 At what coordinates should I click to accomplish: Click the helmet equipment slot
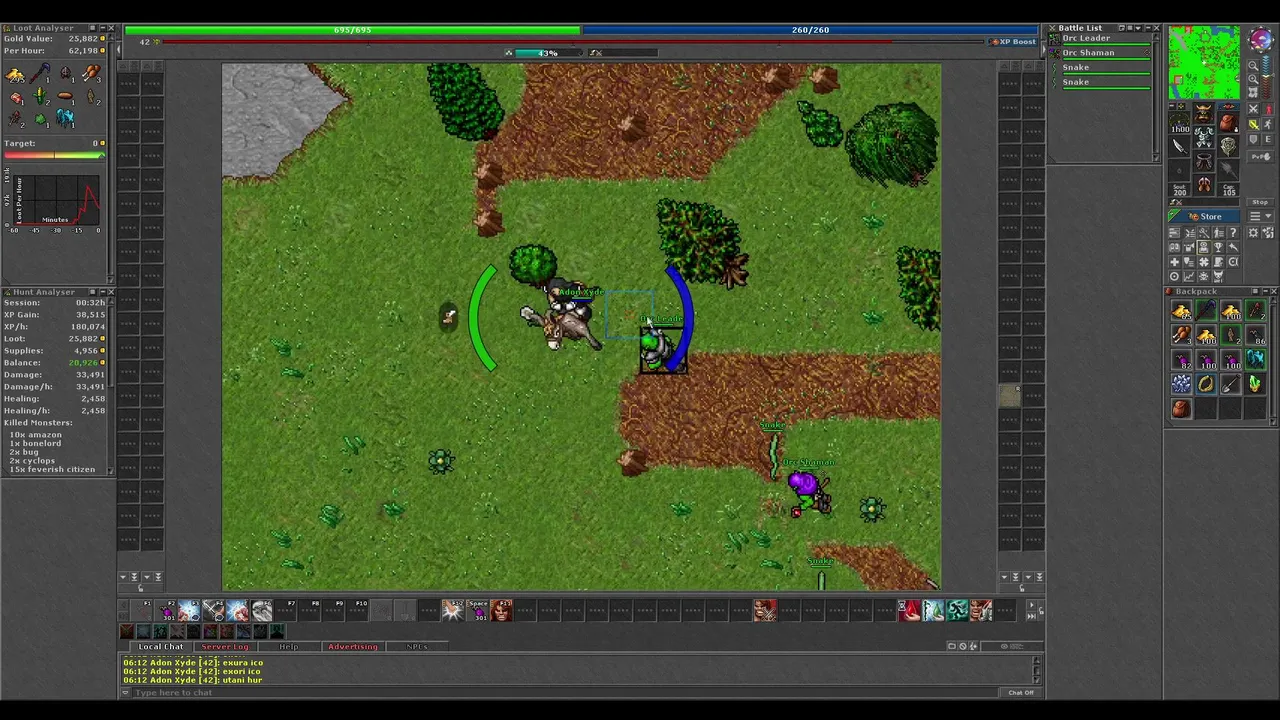pos(1204,113)
